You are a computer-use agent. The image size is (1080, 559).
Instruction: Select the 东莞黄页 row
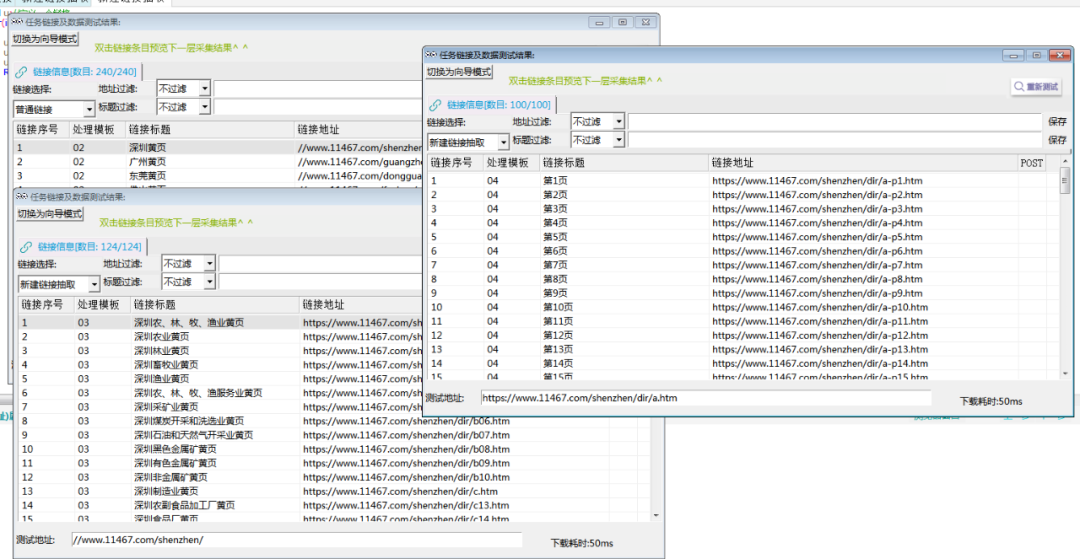(x=218, y=176)
